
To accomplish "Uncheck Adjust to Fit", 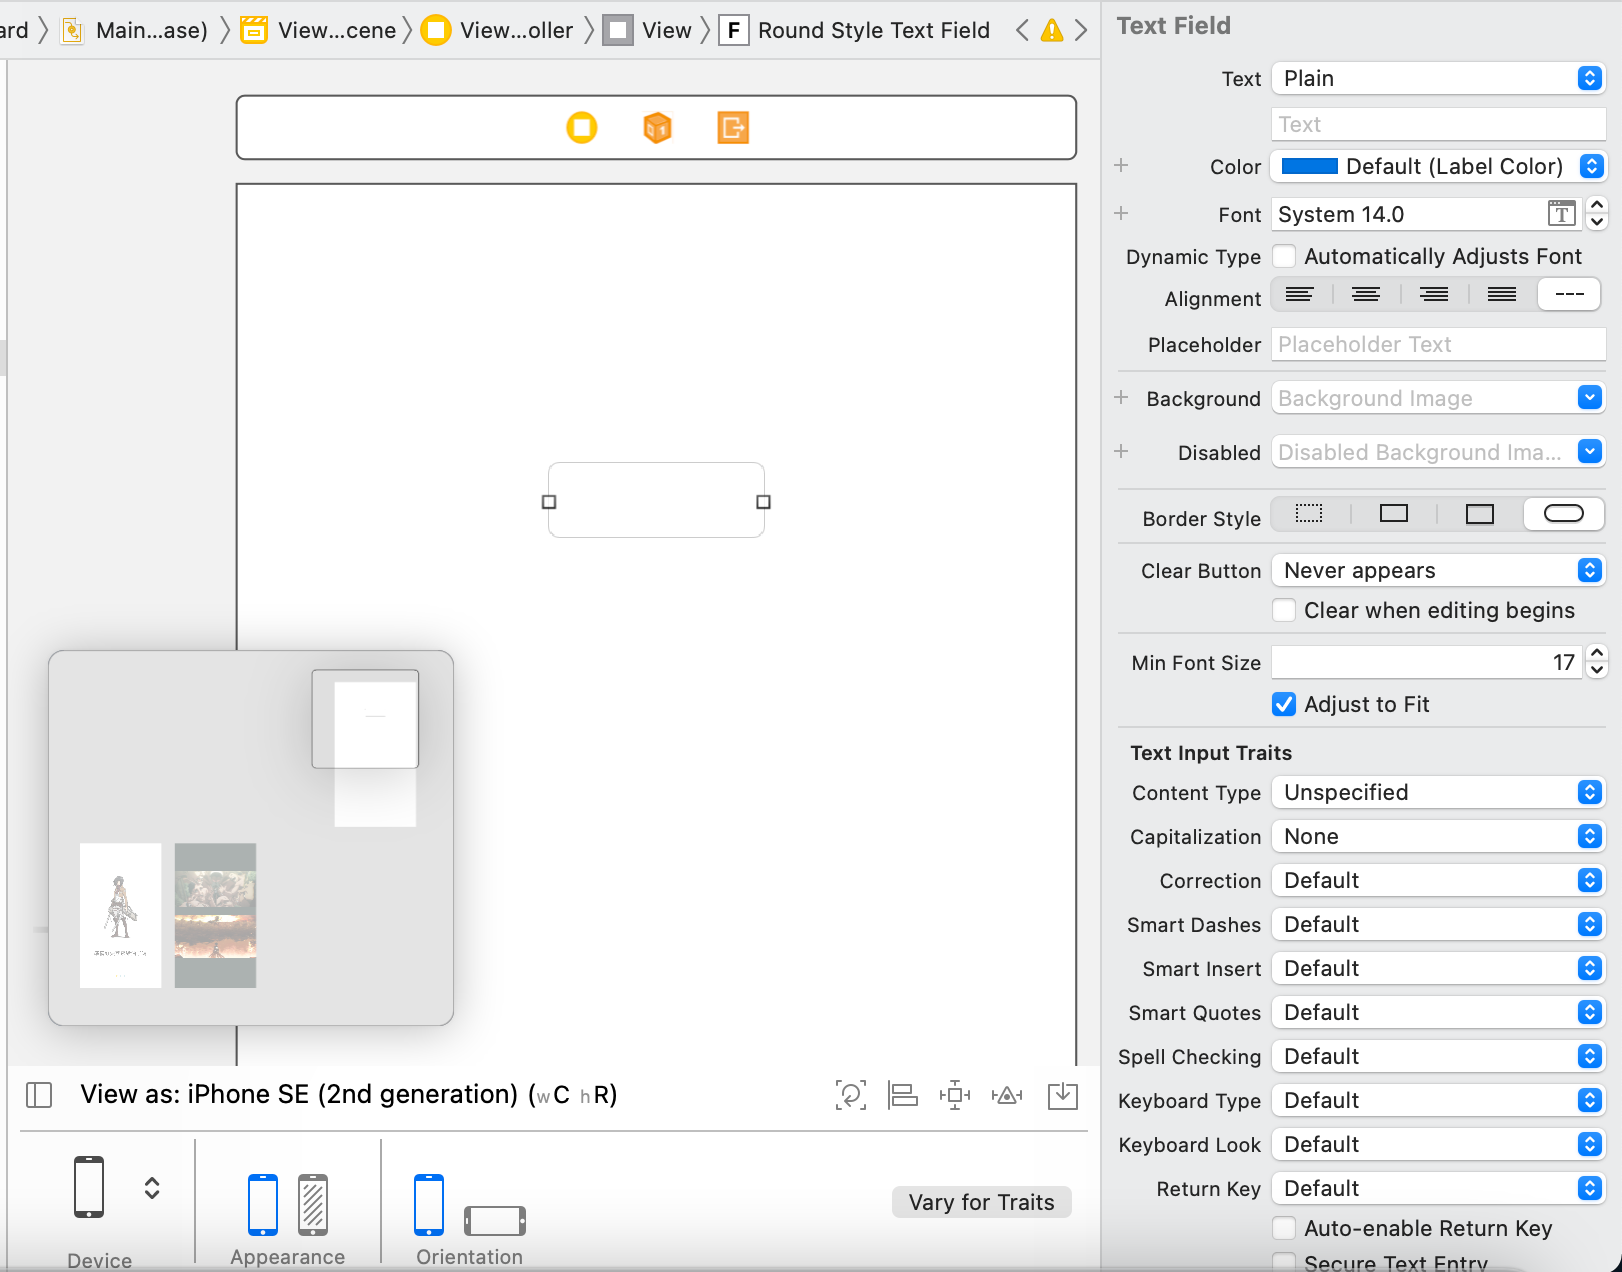I will coord(1284,704).
